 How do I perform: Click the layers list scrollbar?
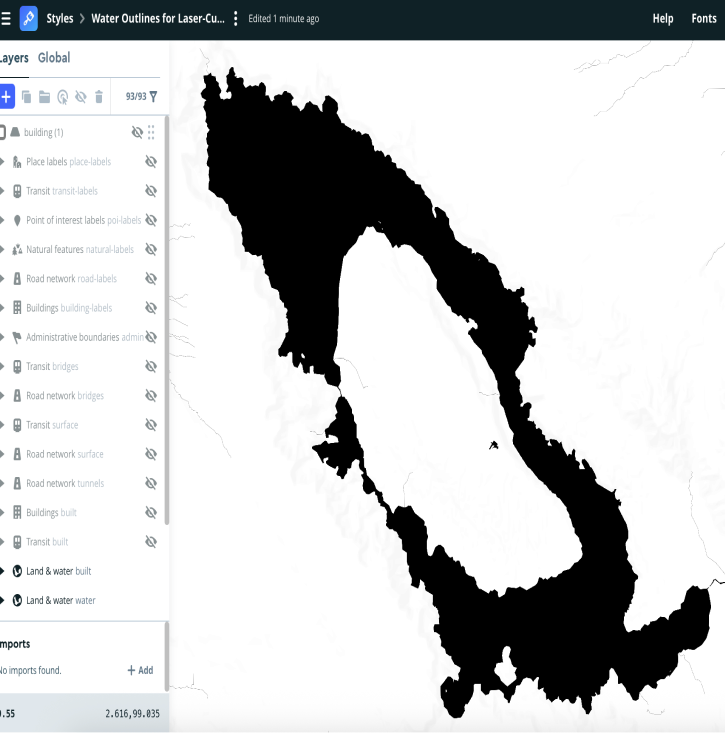pyautogui.click(x=167, y=320)
